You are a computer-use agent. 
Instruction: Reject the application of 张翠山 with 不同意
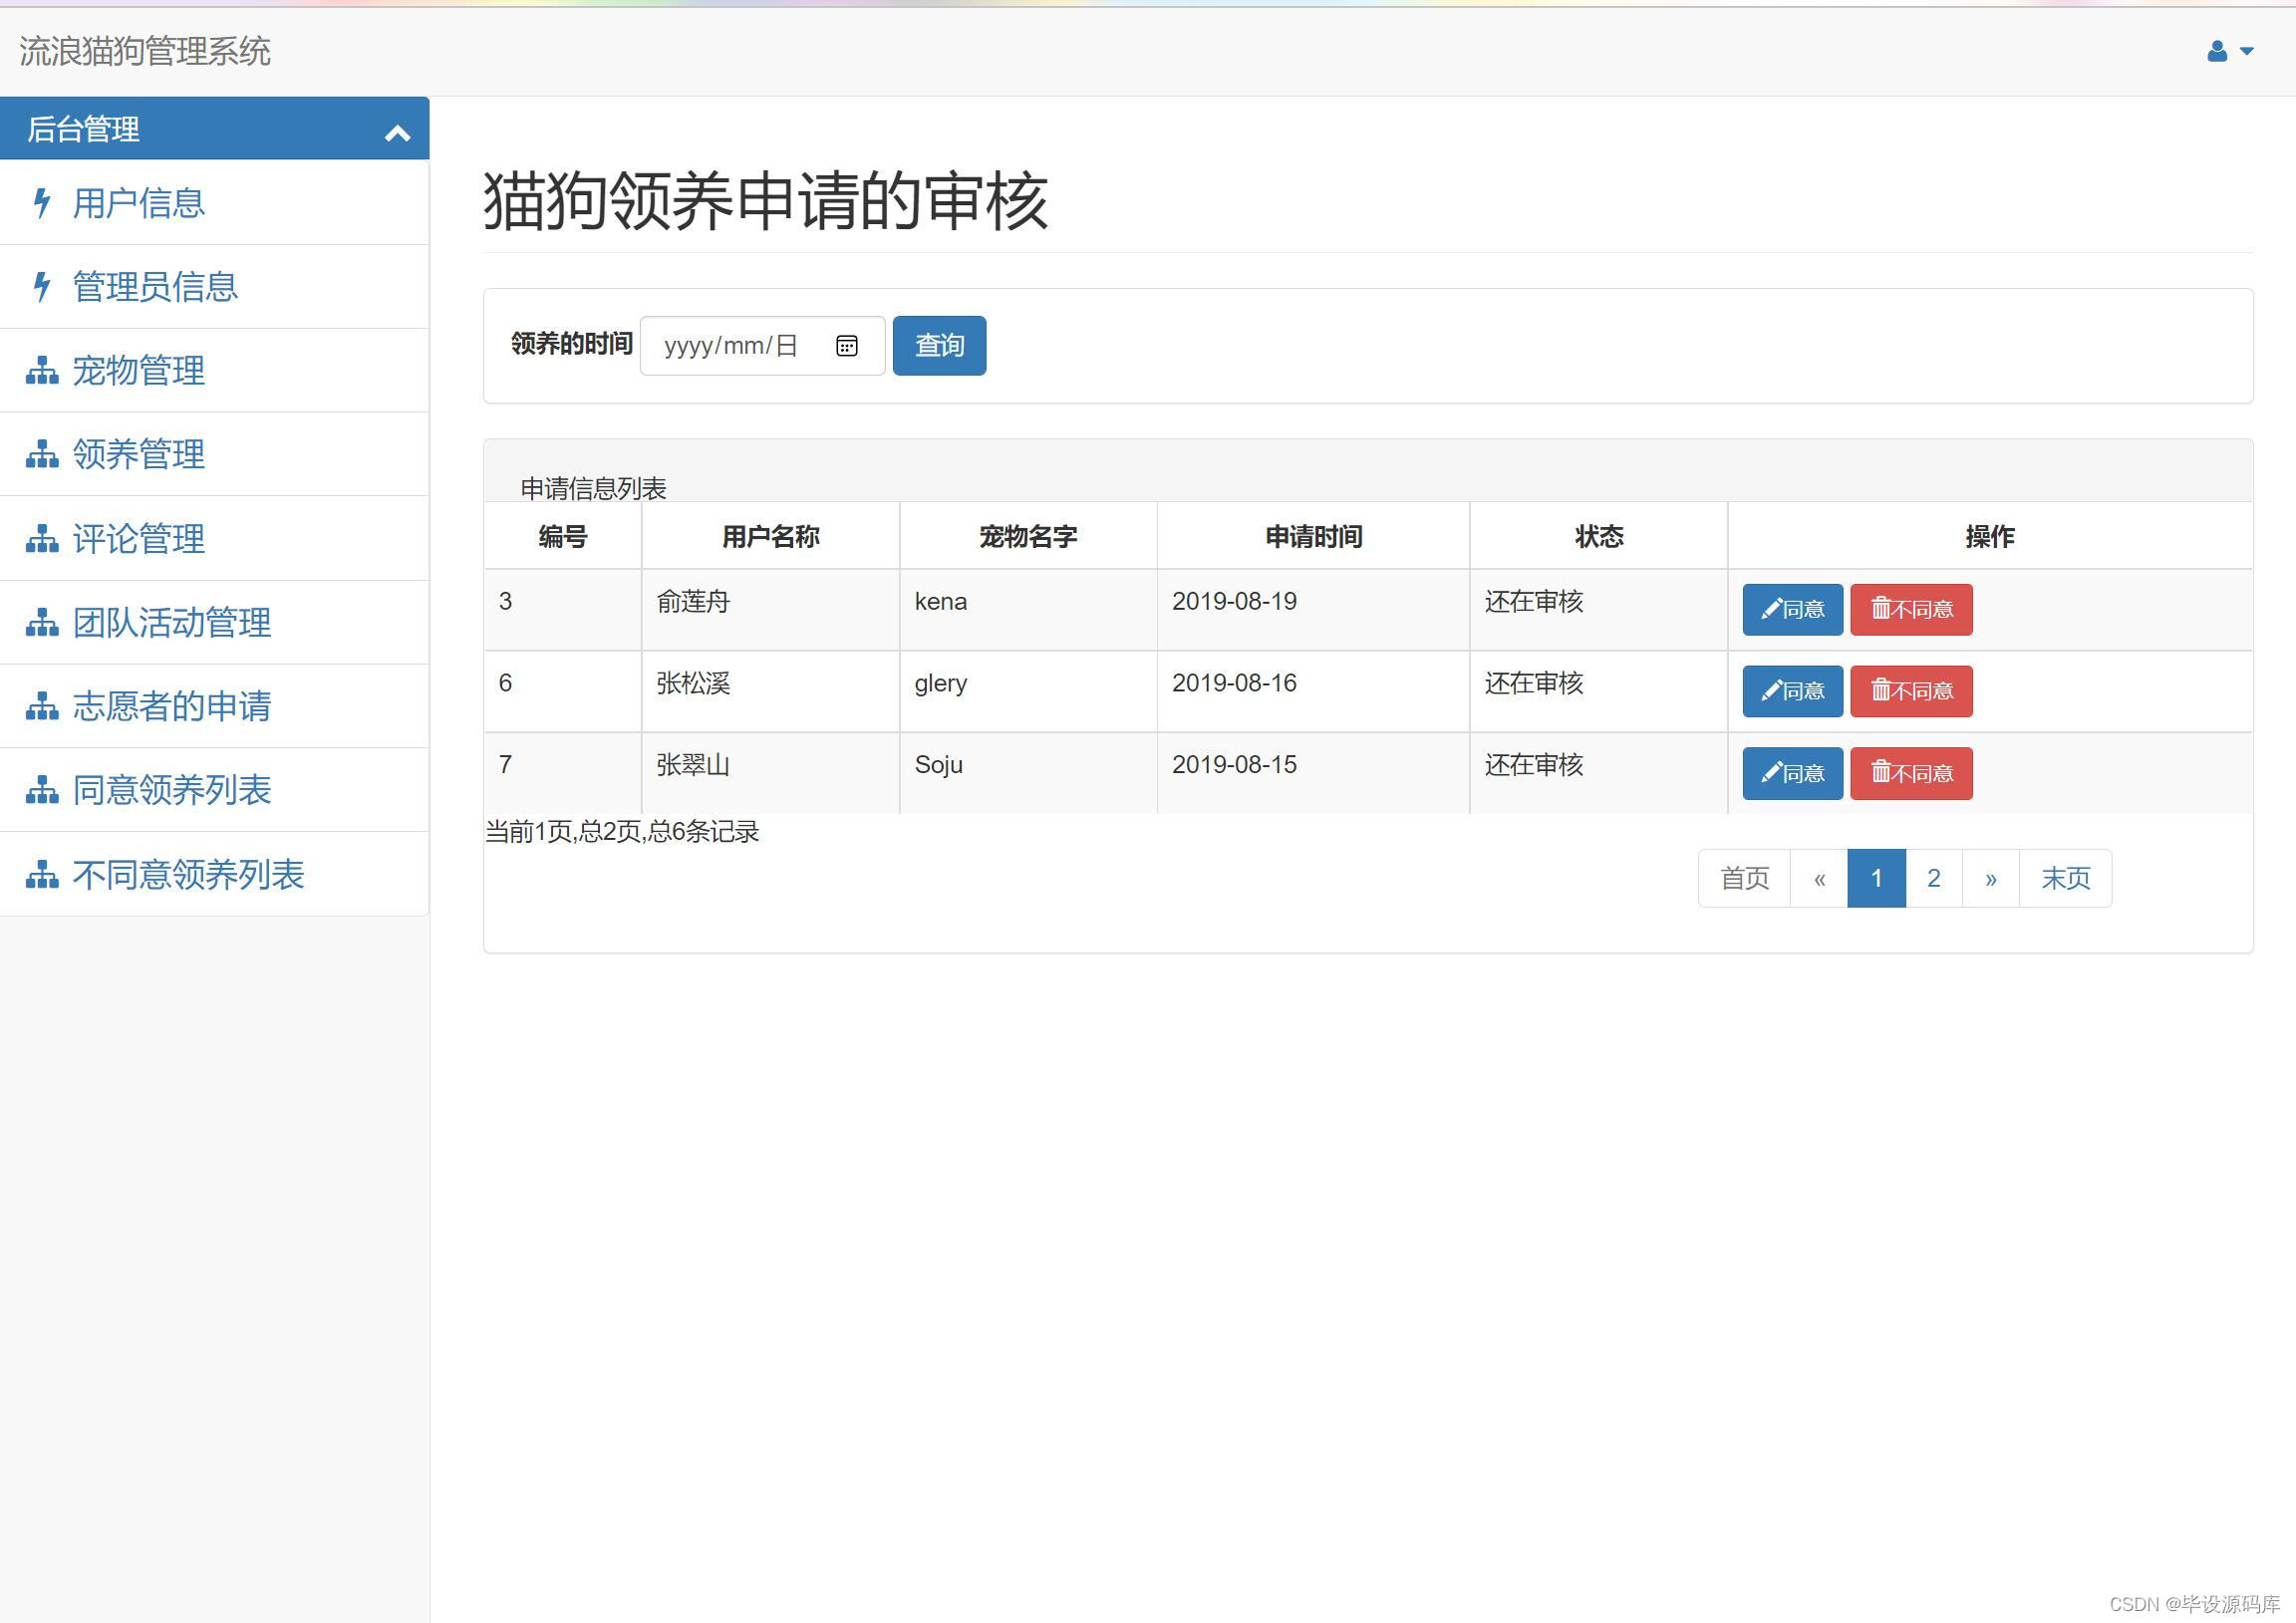tap(1911, 774)
